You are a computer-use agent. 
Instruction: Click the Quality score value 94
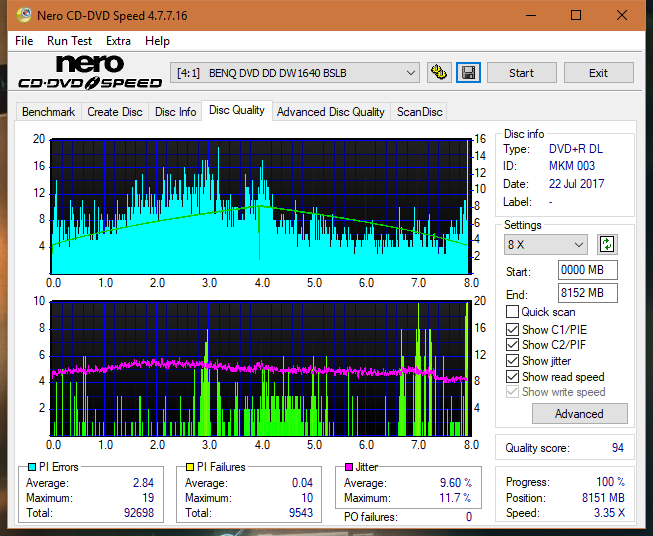[x=618, y=448]
